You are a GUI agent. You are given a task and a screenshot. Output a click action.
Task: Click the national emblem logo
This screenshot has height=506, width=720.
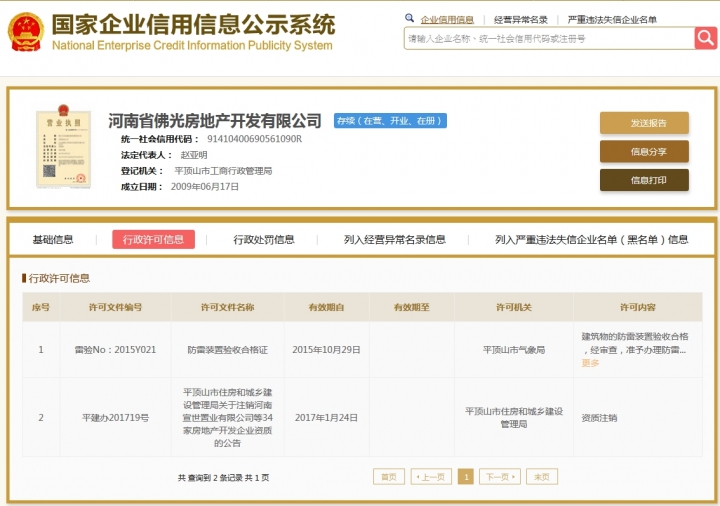tap(26, 32)
